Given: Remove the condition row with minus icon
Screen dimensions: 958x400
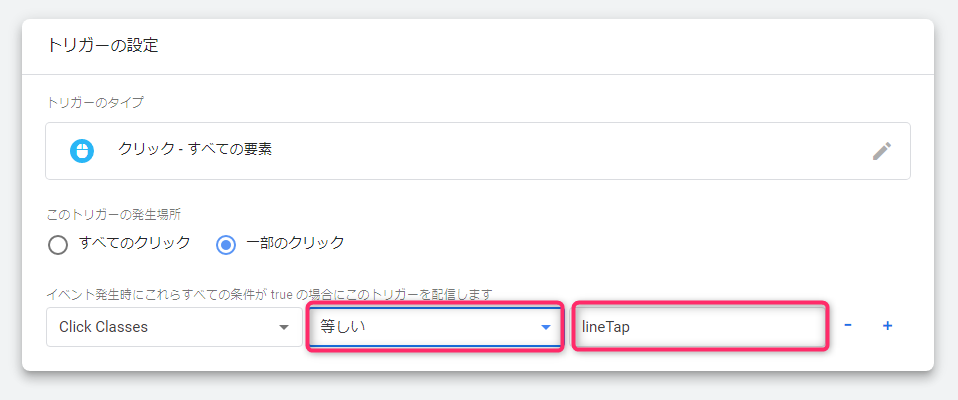Looking at the screenshot, I should pyautogui.click(x=848, y=325).
